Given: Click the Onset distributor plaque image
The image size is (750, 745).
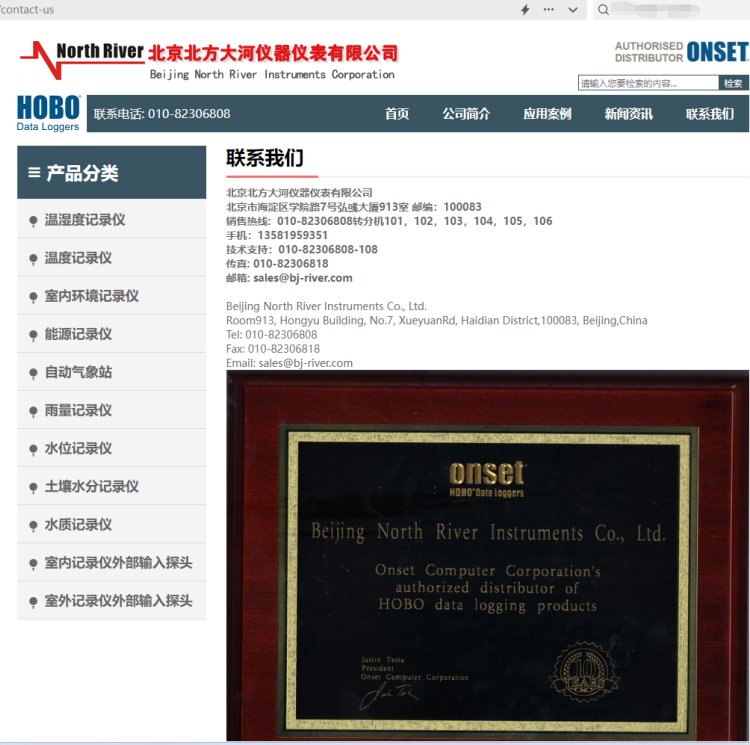Looking at the screenshot, I should (487, 556).
